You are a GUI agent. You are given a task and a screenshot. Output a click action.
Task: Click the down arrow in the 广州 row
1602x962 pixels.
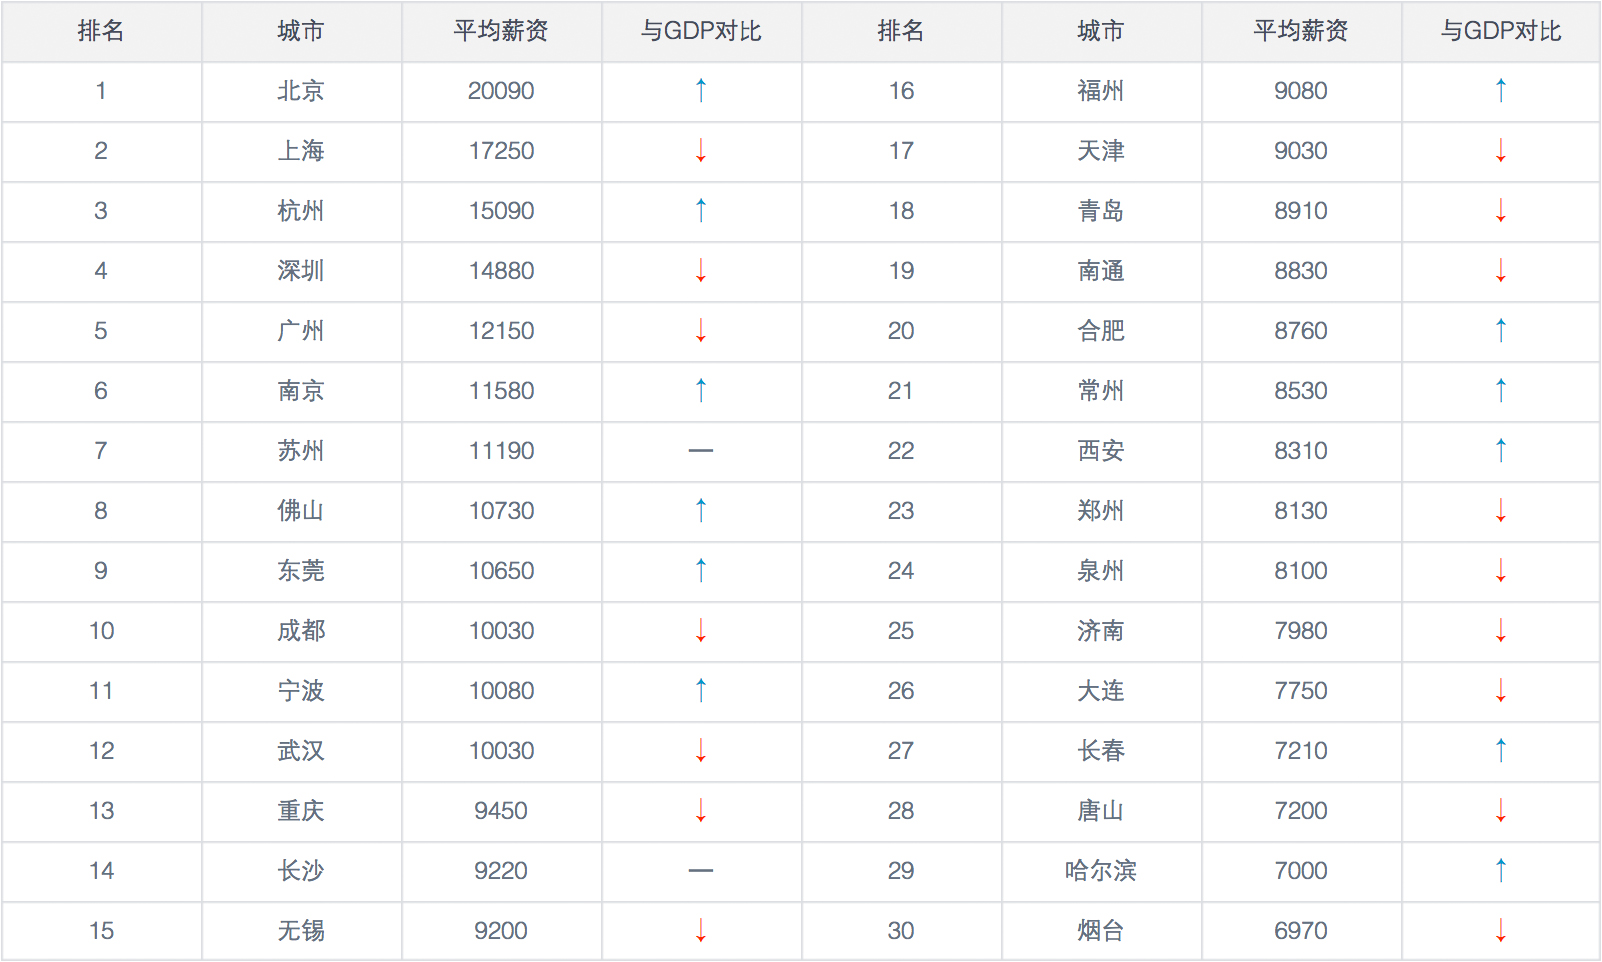(701, 331)
